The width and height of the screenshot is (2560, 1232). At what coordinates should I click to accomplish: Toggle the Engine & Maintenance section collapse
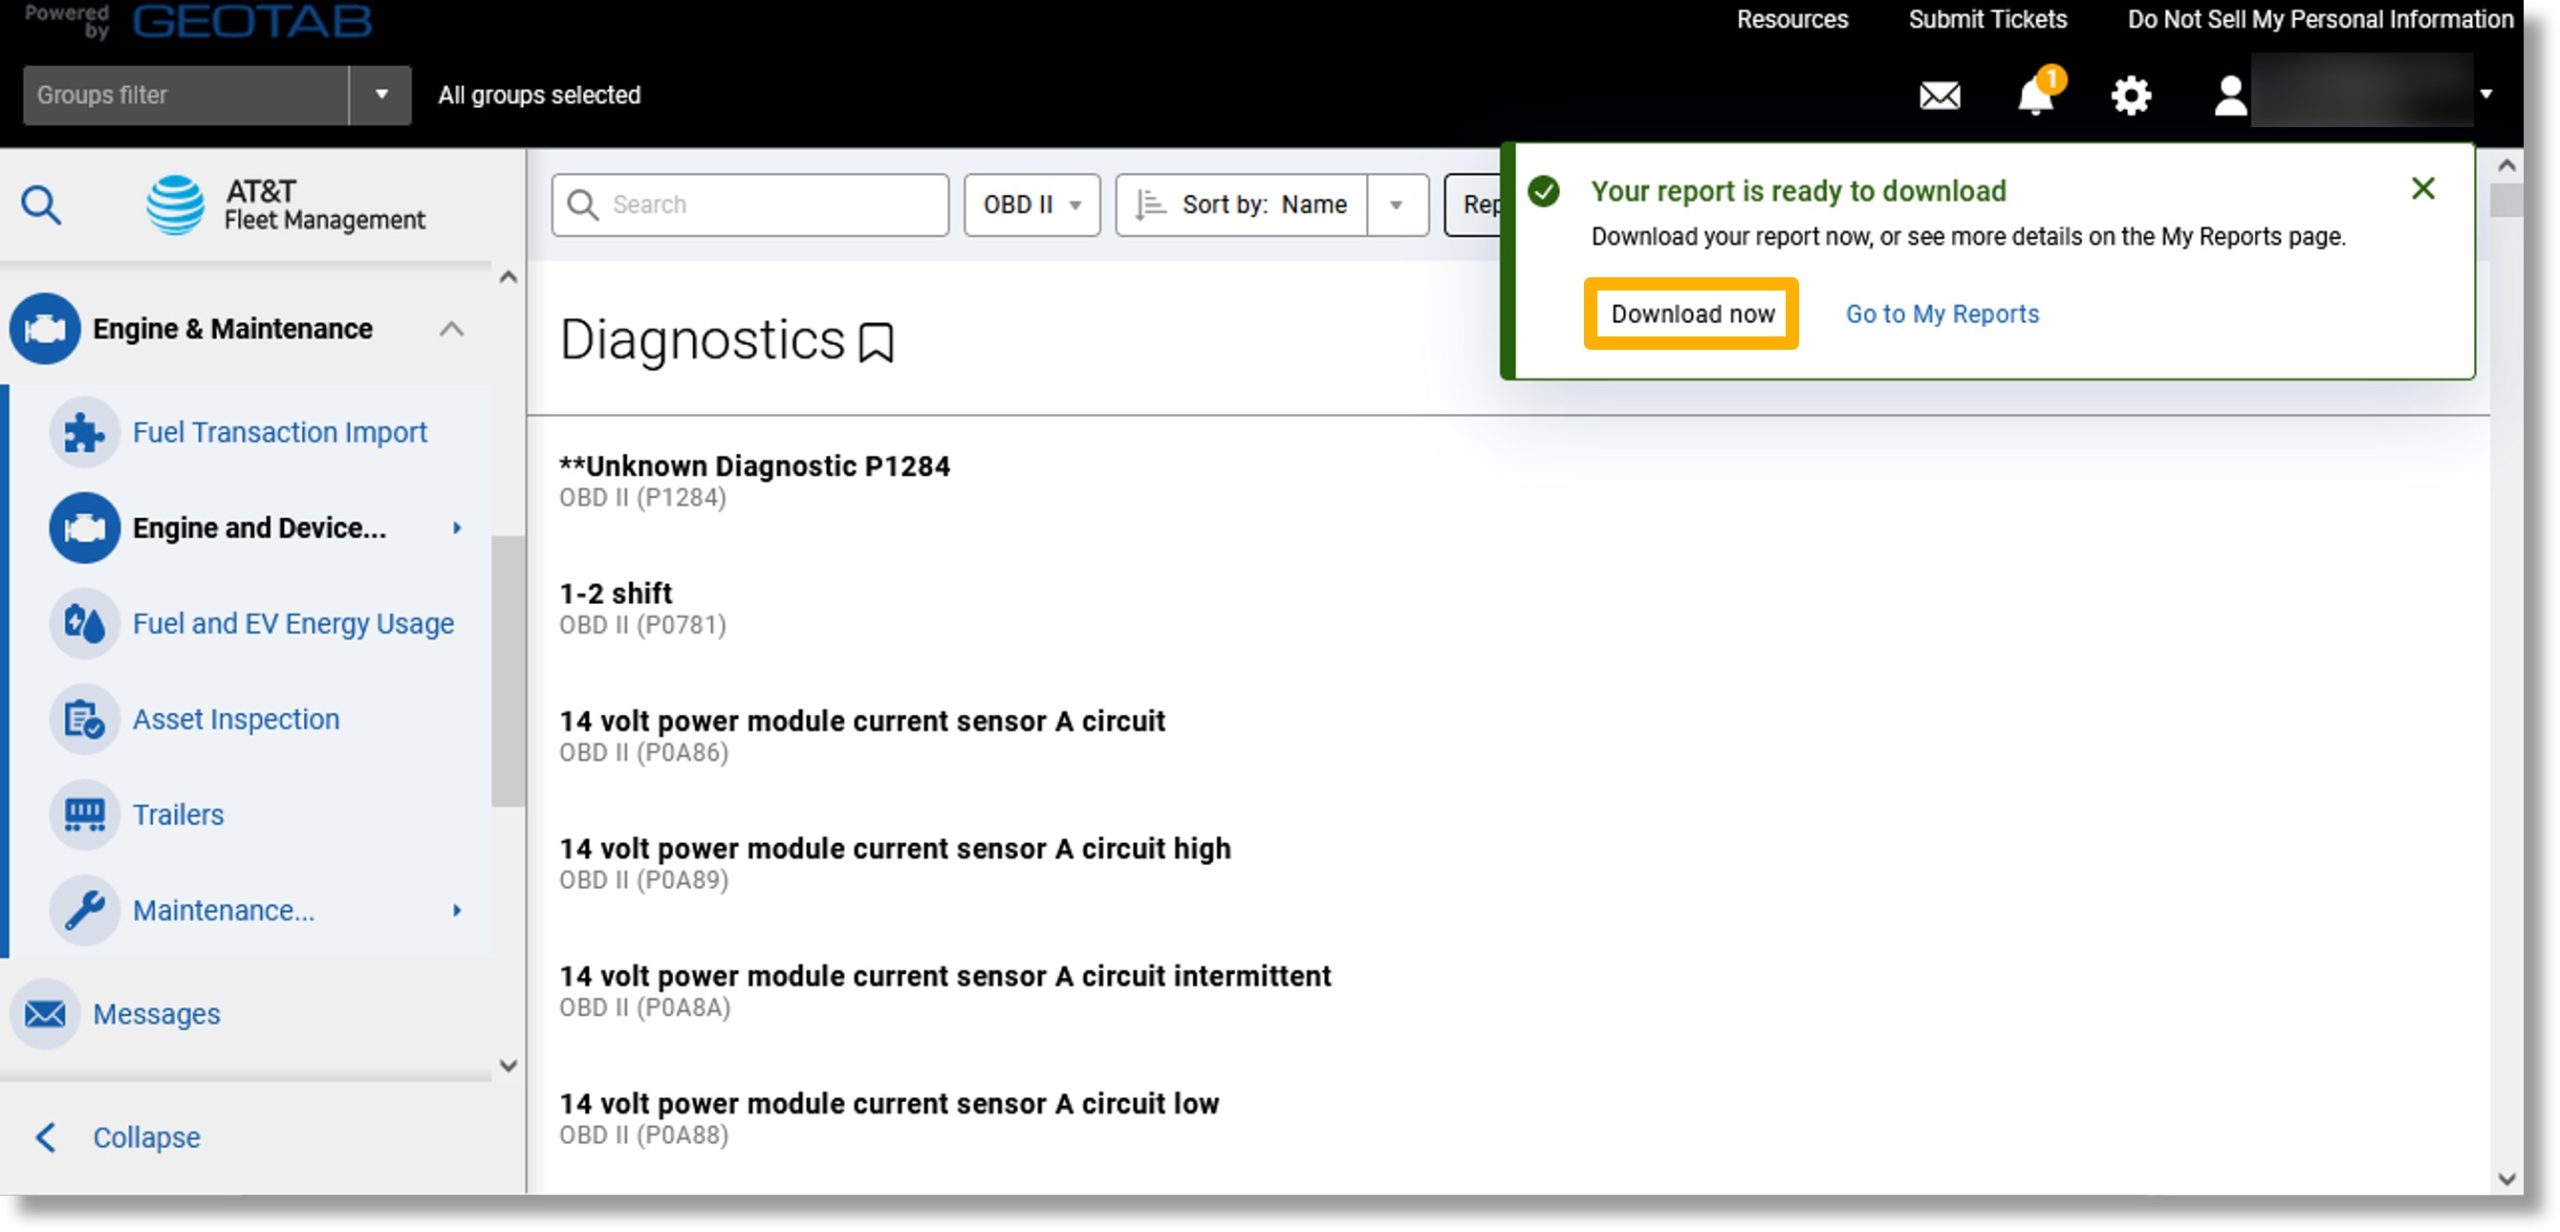(454, 328)
